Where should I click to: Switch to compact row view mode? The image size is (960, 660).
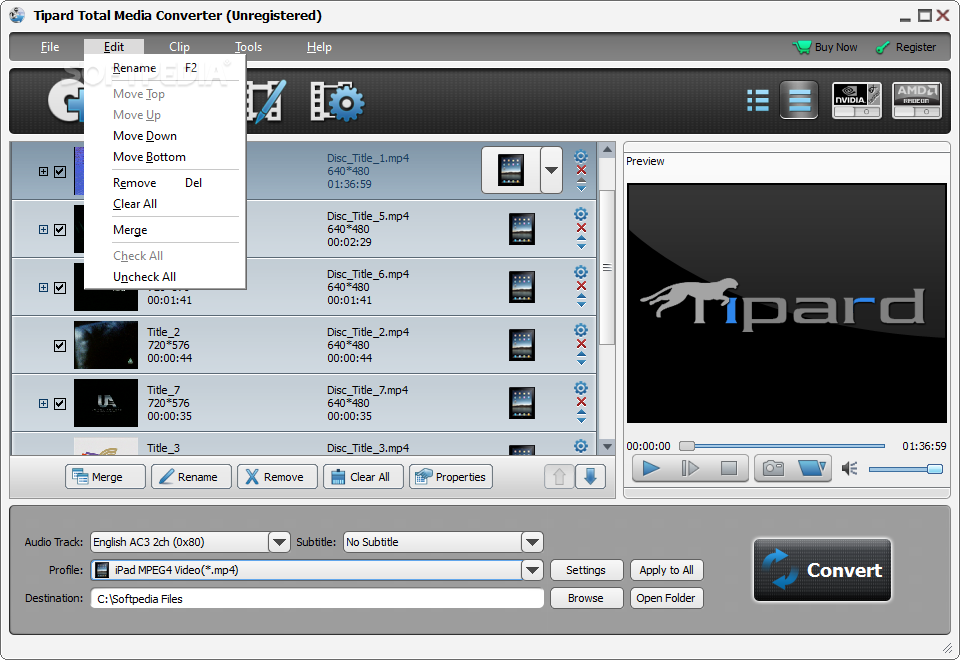click(798, 100)
